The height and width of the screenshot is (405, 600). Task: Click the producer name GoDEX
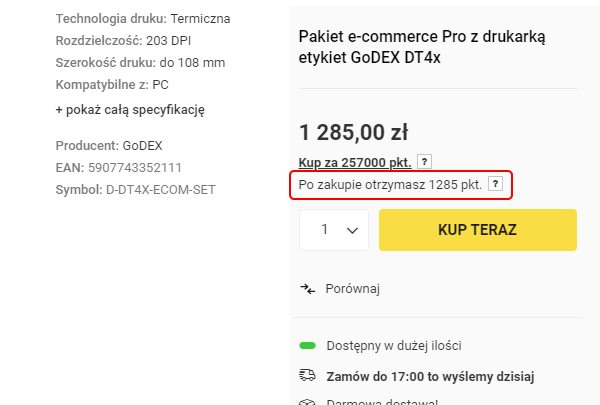click(142, 146)
